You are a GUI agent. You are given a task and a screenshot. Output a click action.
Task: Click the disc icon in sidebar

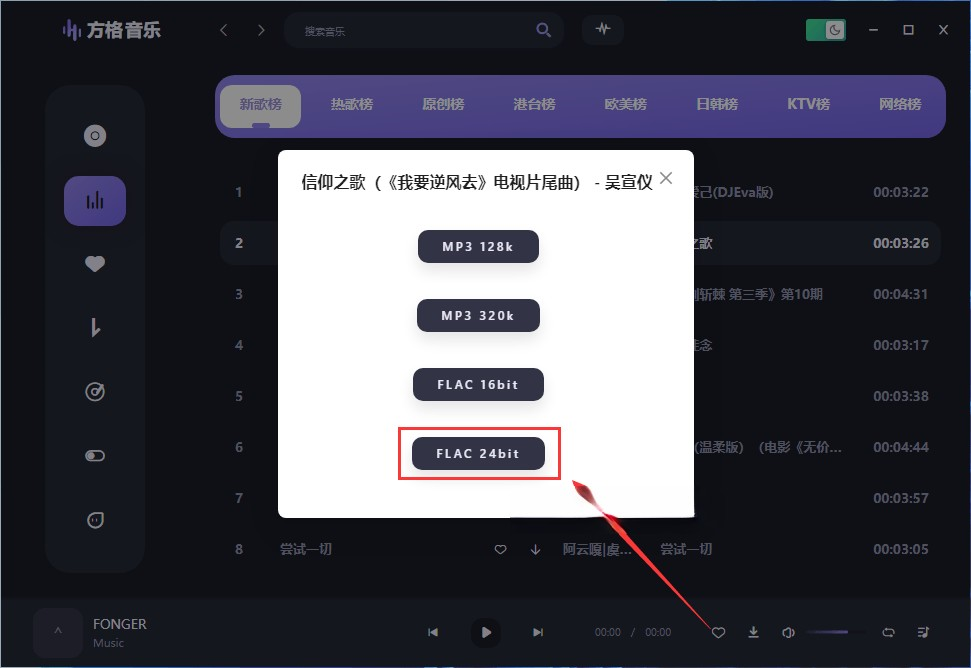click(x=95, y=136)
